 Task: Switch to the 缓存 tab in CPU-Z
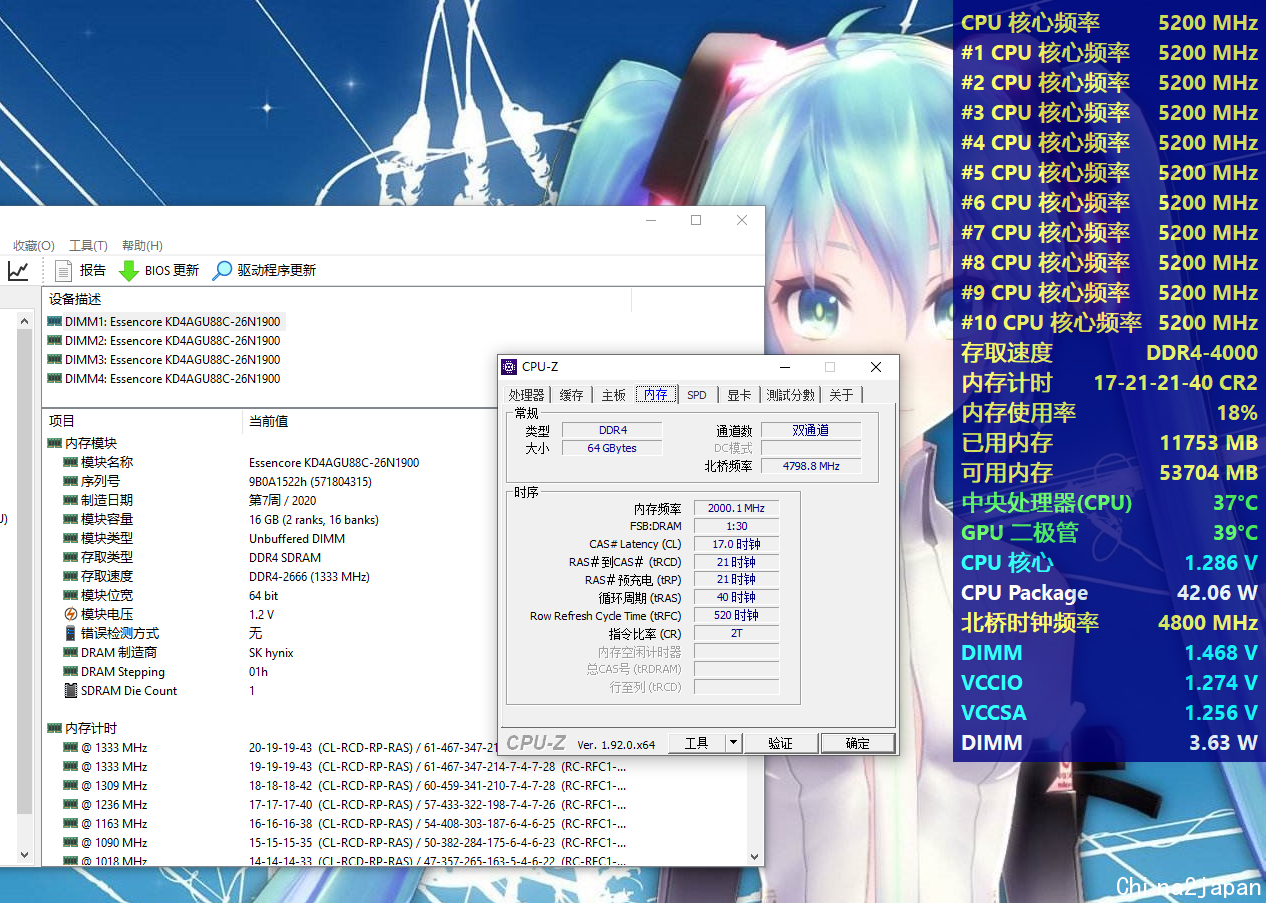[571, 395]
